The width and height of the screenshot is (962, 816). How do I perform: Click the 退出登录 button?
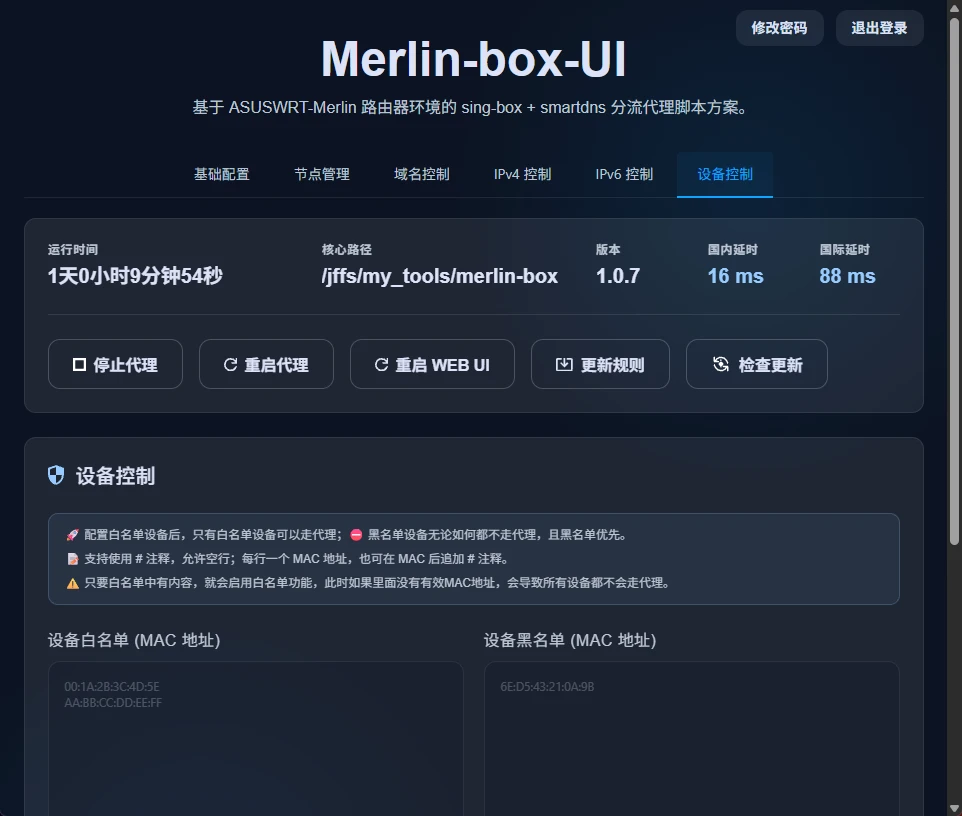[x=879, y=28]
